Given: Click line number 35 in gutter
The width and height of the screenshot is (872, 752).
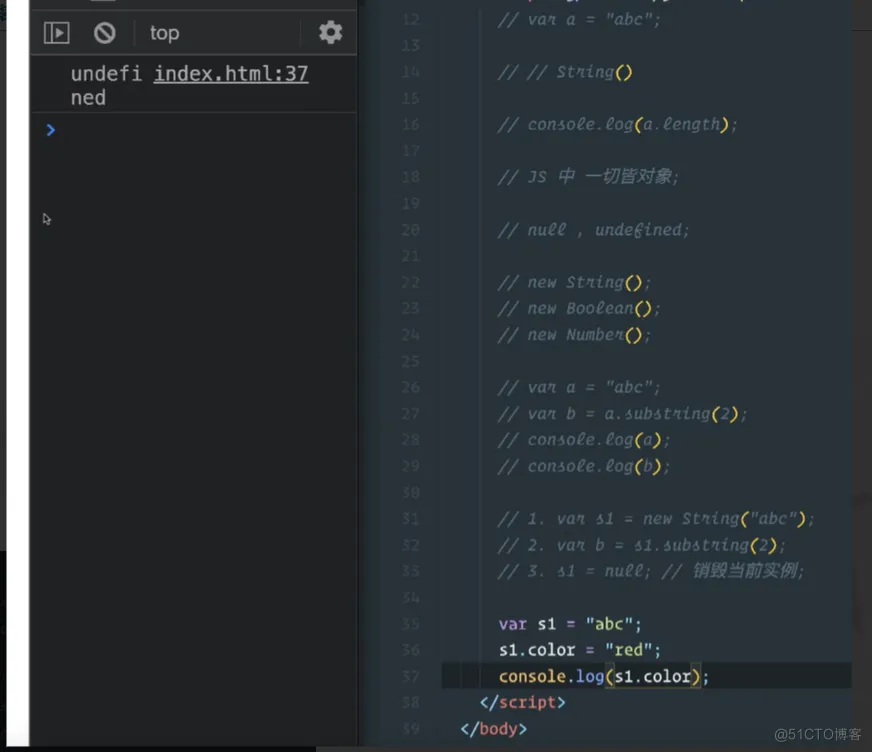Looking at the screenshot, I should 410,624.
